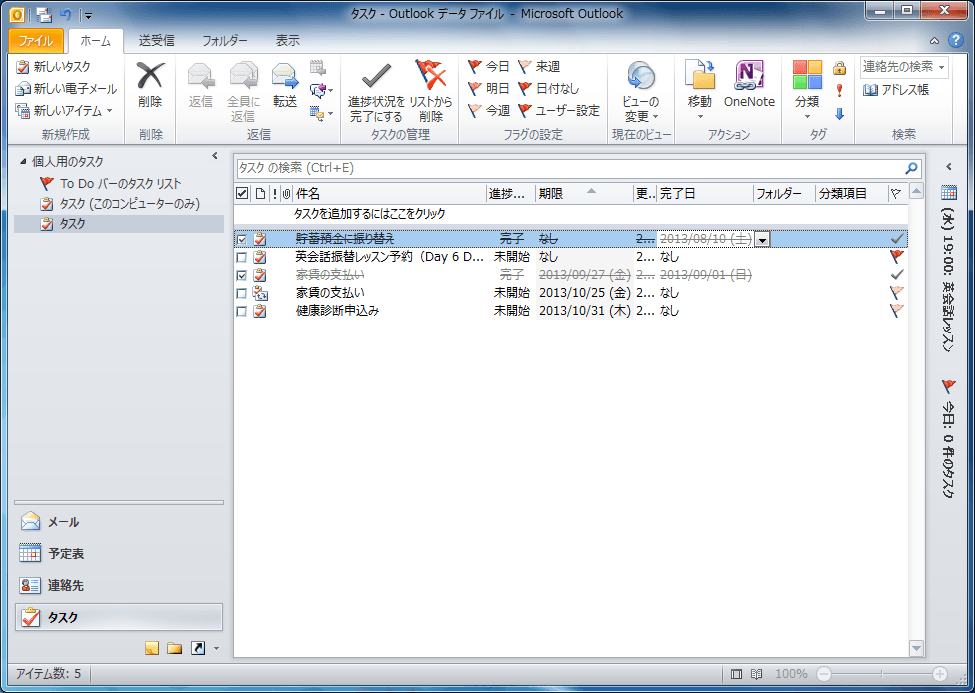Click the zoom in plus button

tap(940, 674)
